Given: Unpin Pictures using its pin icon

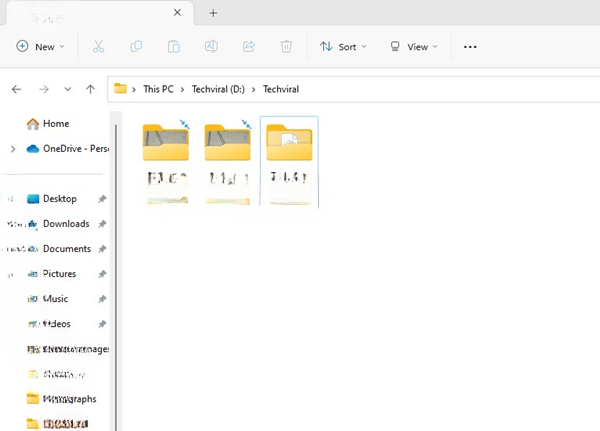Looking at the screenshot, I should click(102, 274).
